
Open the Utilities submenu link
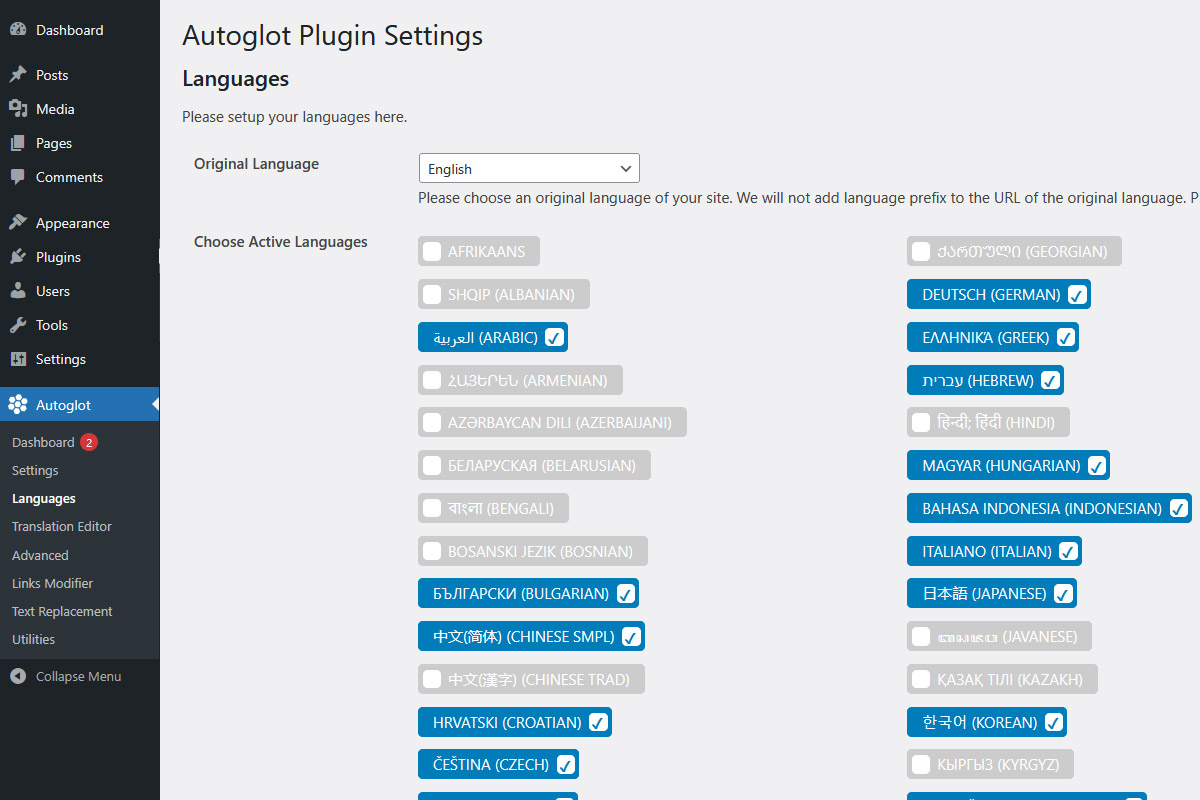(x=33, y=639)
